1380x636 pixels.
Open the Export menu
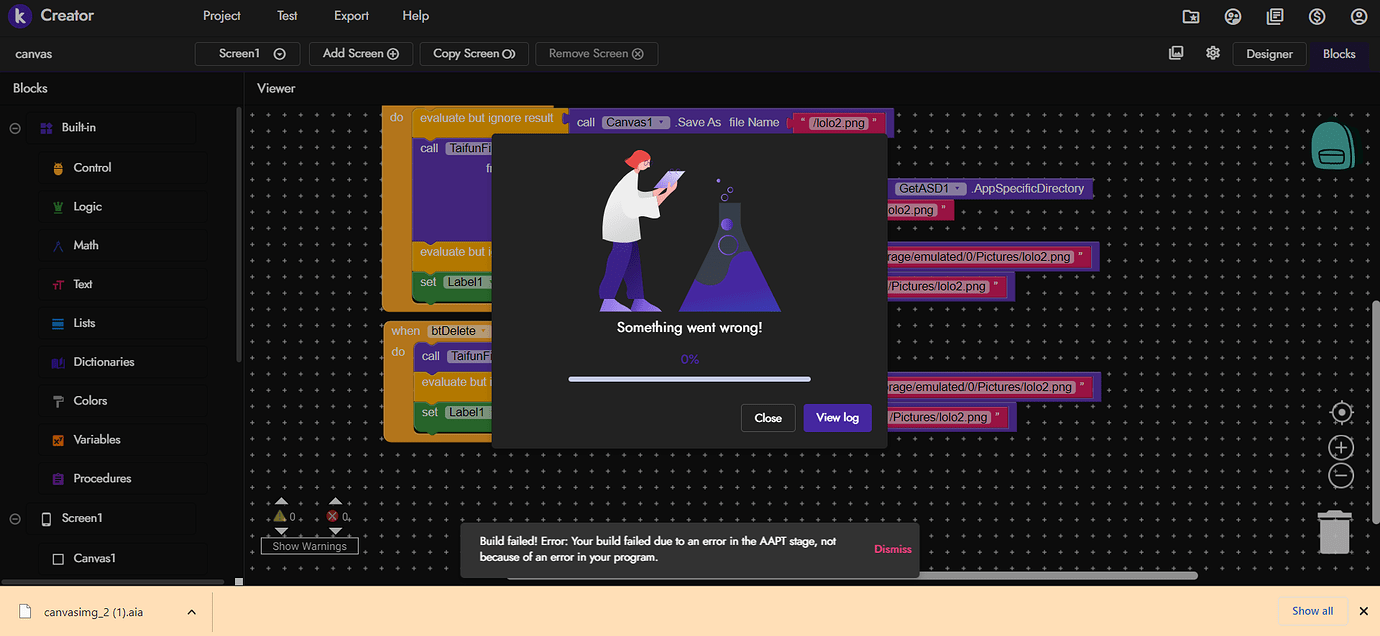pos(351,16)
